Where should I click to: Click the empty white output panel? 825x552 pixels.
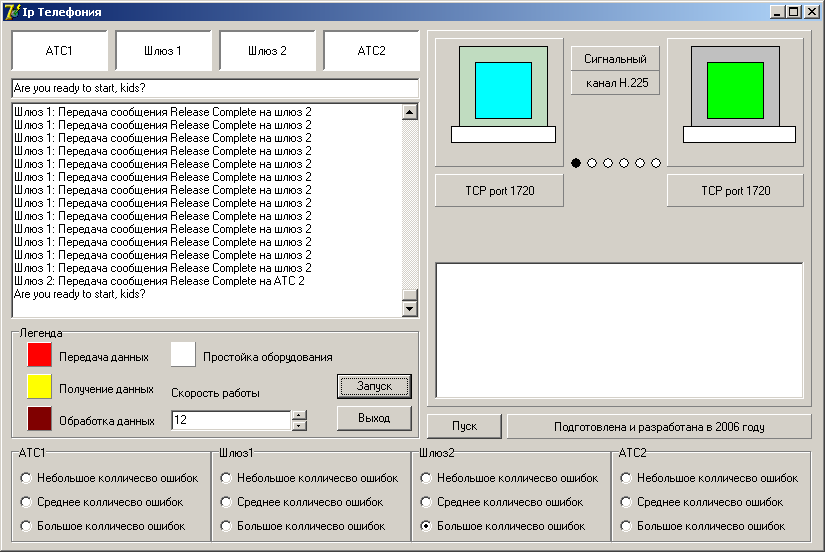(619, 330)
